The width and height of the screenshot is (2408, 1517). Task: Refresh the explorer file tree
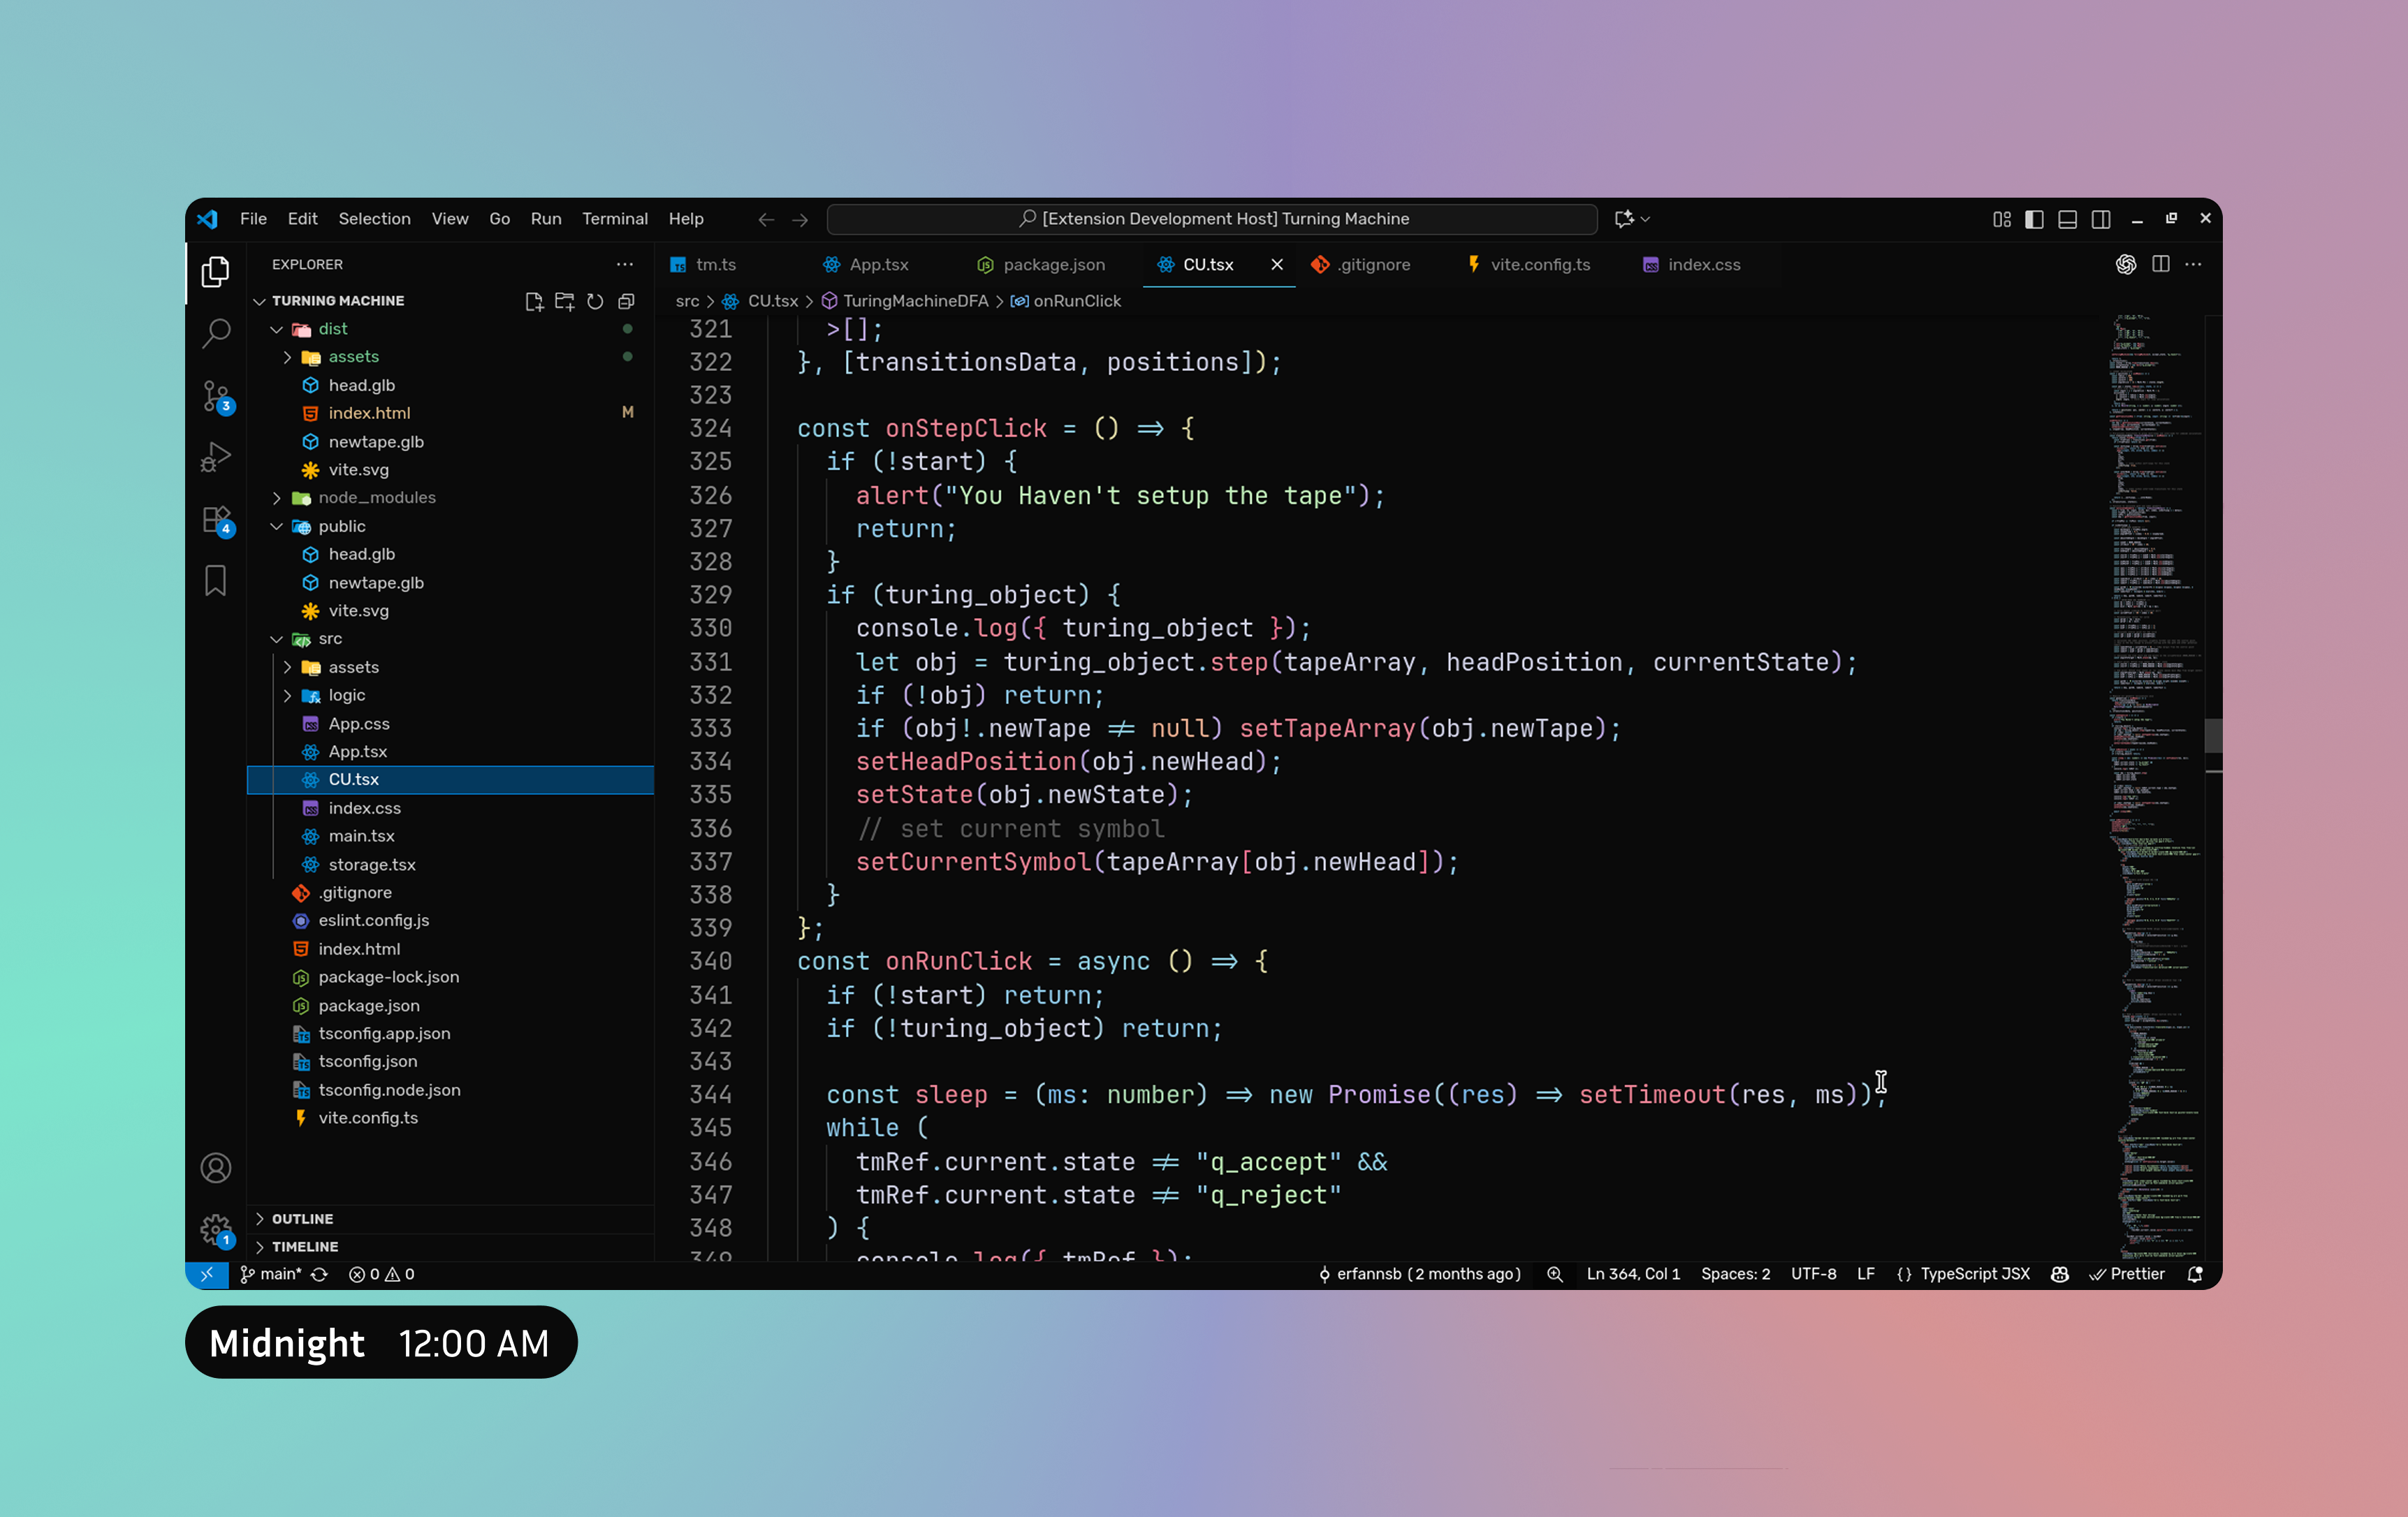595,300
